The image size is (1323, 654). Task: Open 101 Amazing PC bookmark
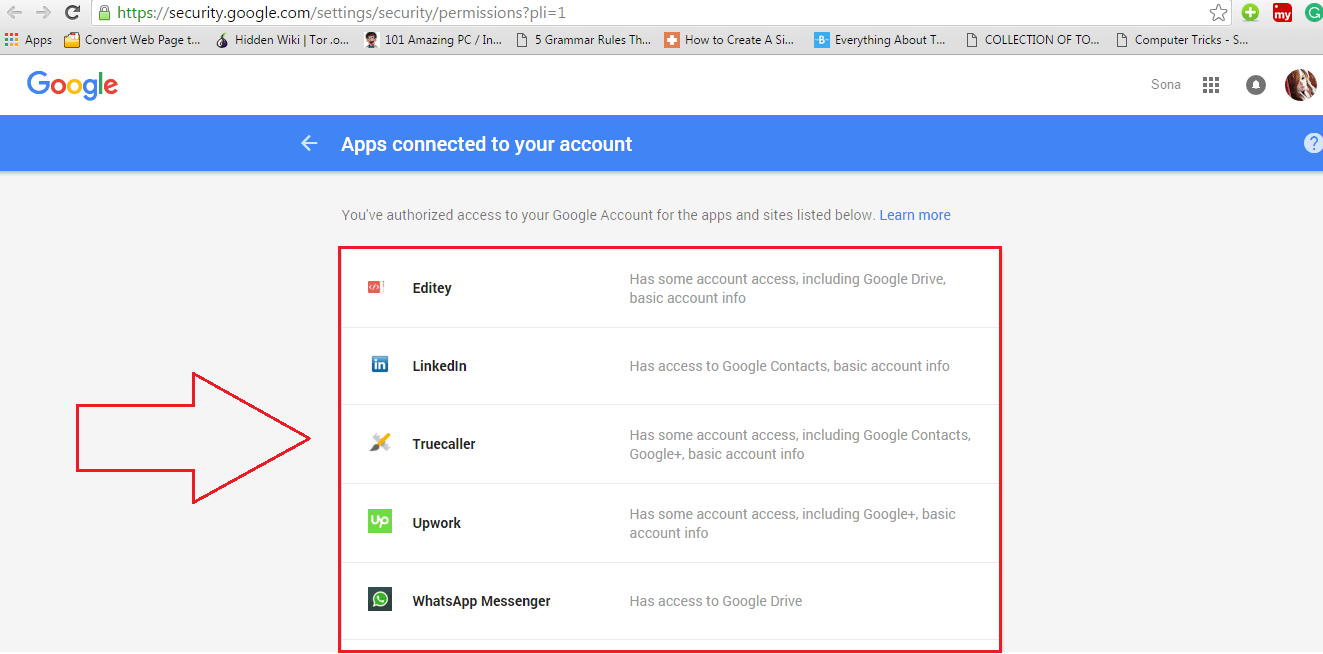(433, 40)
